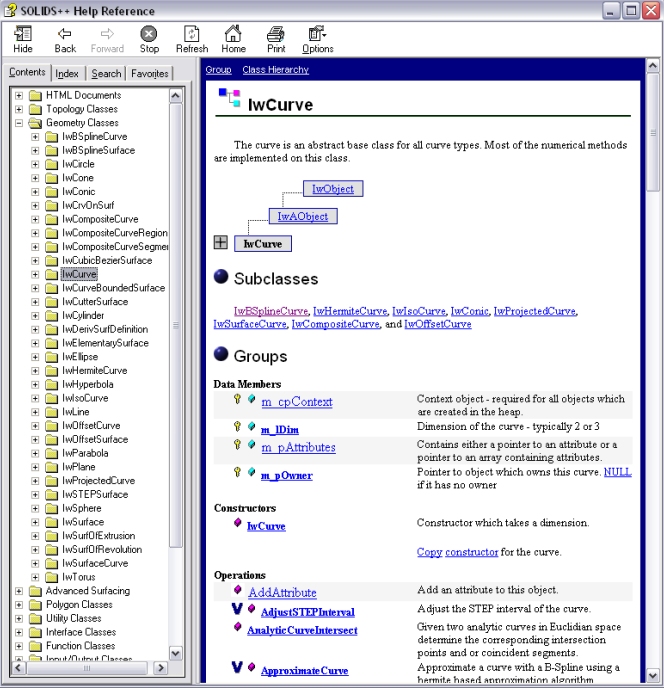Expand the HTML Documents node
The image size is (664, 688).
19,95
